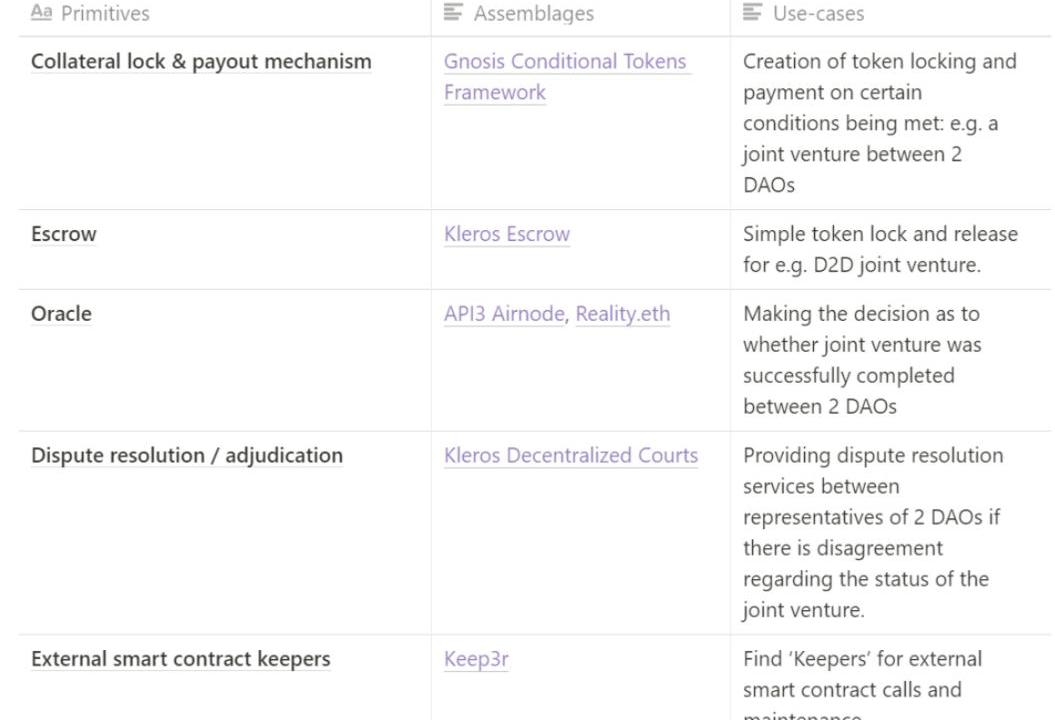
Task: Open the Assemblages column header menu
Action: click(x=580, y=13)
